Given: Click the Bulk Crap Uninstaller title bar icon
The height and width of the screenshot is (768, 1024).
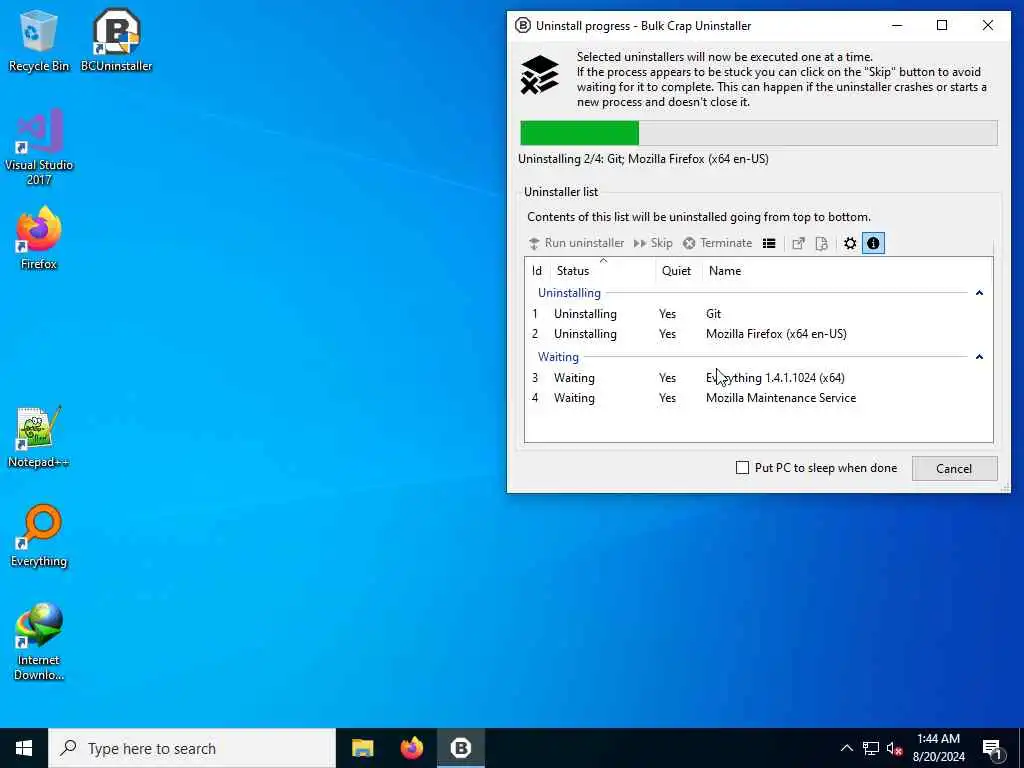Looking at the screenshot, I should (522, 25).
